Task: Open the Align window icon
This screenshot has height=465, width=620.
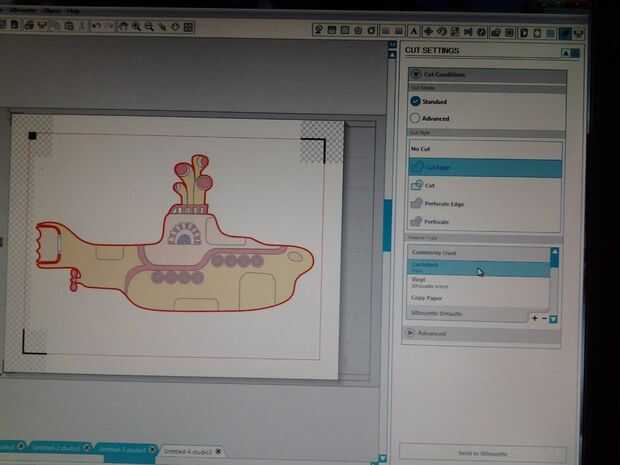Action: point(468,32)
